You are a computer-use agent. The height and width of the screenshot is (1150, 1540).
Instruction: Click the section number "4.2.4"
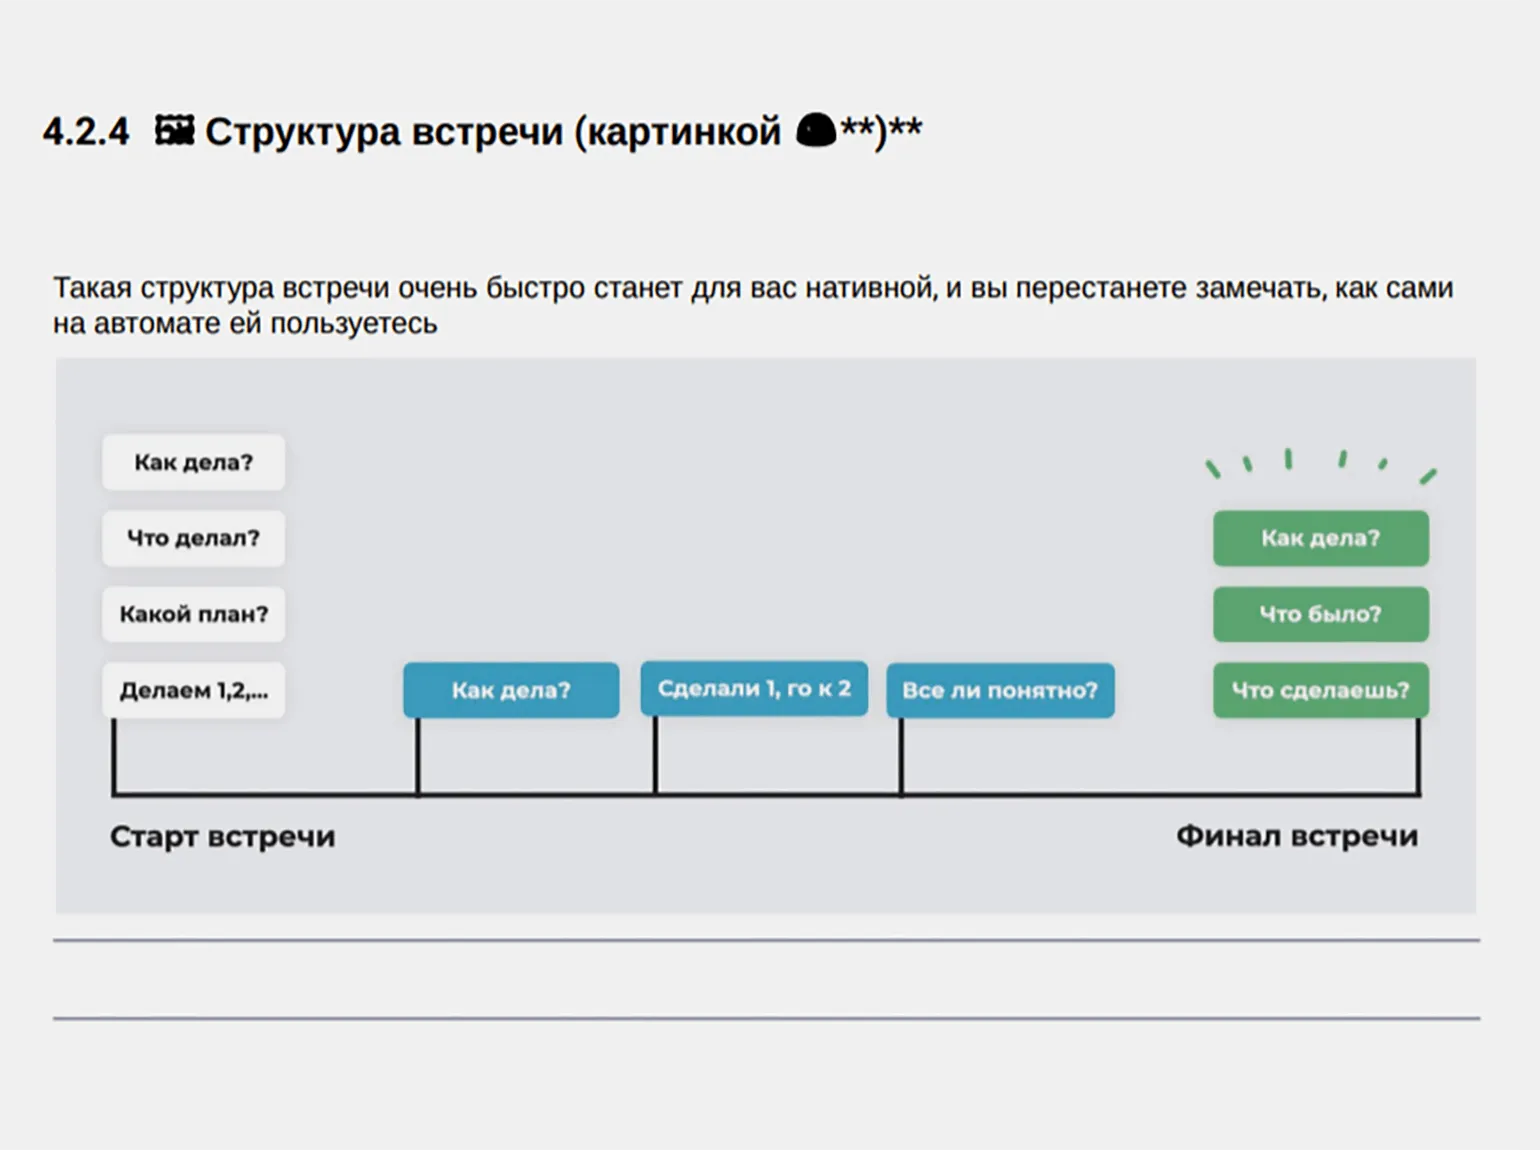[x=86, y=132]
